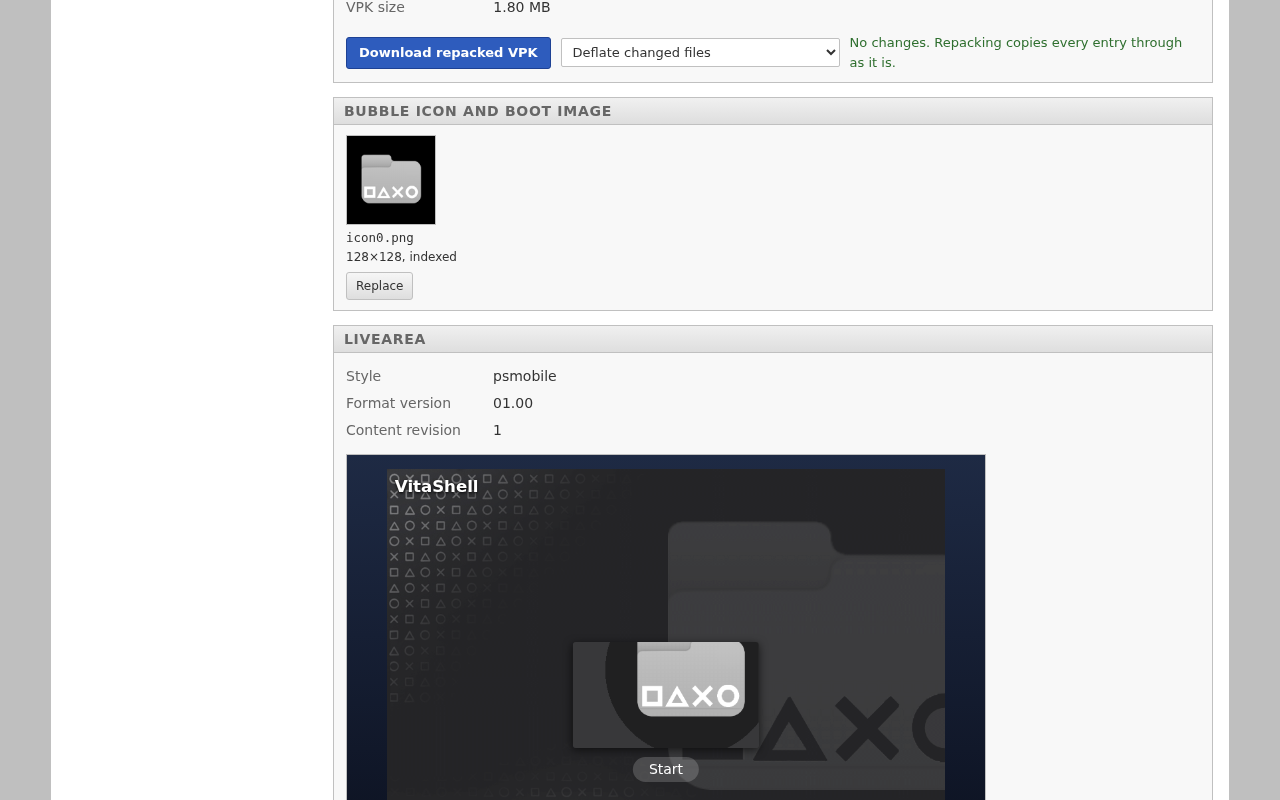Screen dimensions: 1280x800
Task: Click the Style label
Action: [x=363, y=376]
